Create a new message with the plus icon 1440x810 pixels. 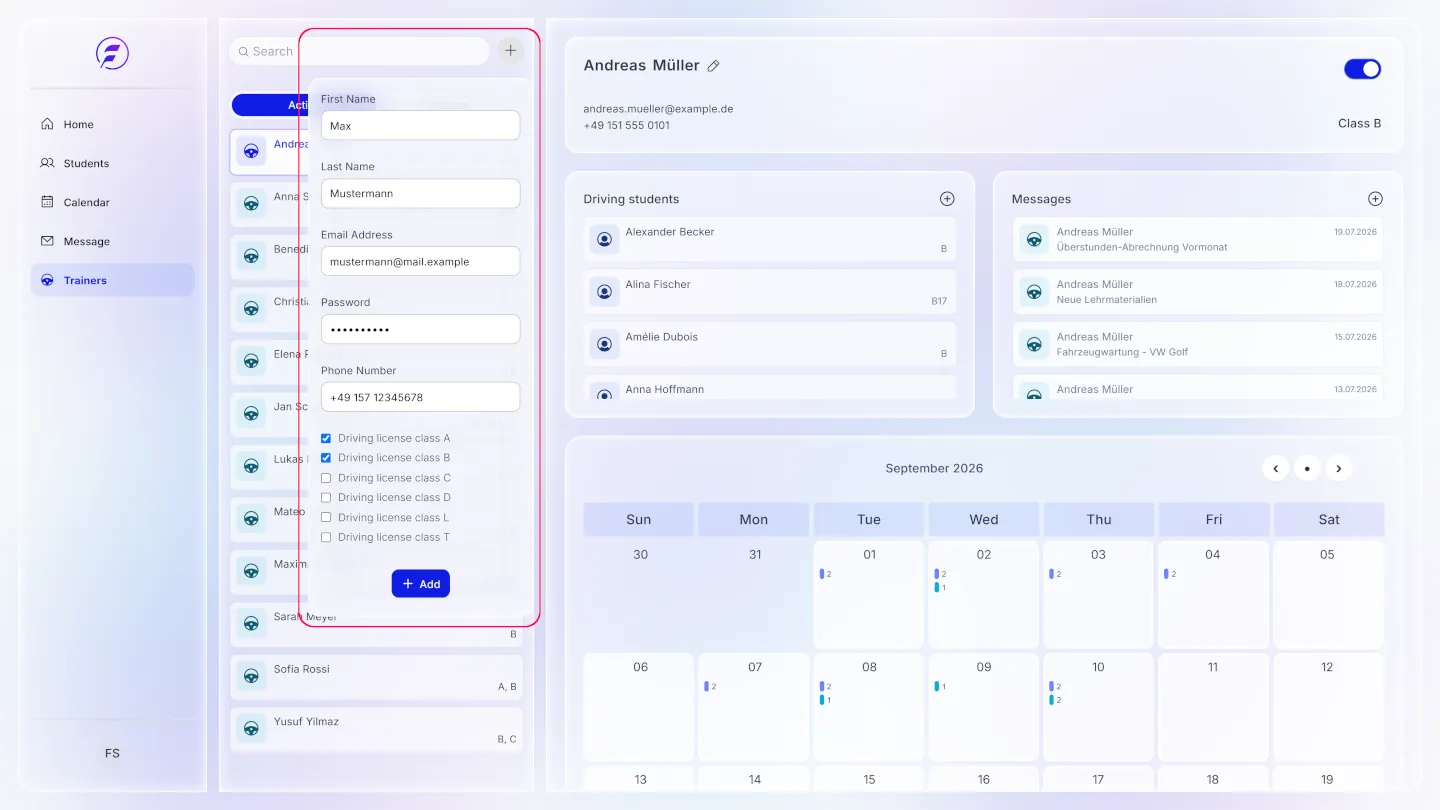pyautogui.click(x=1375, y=199)
